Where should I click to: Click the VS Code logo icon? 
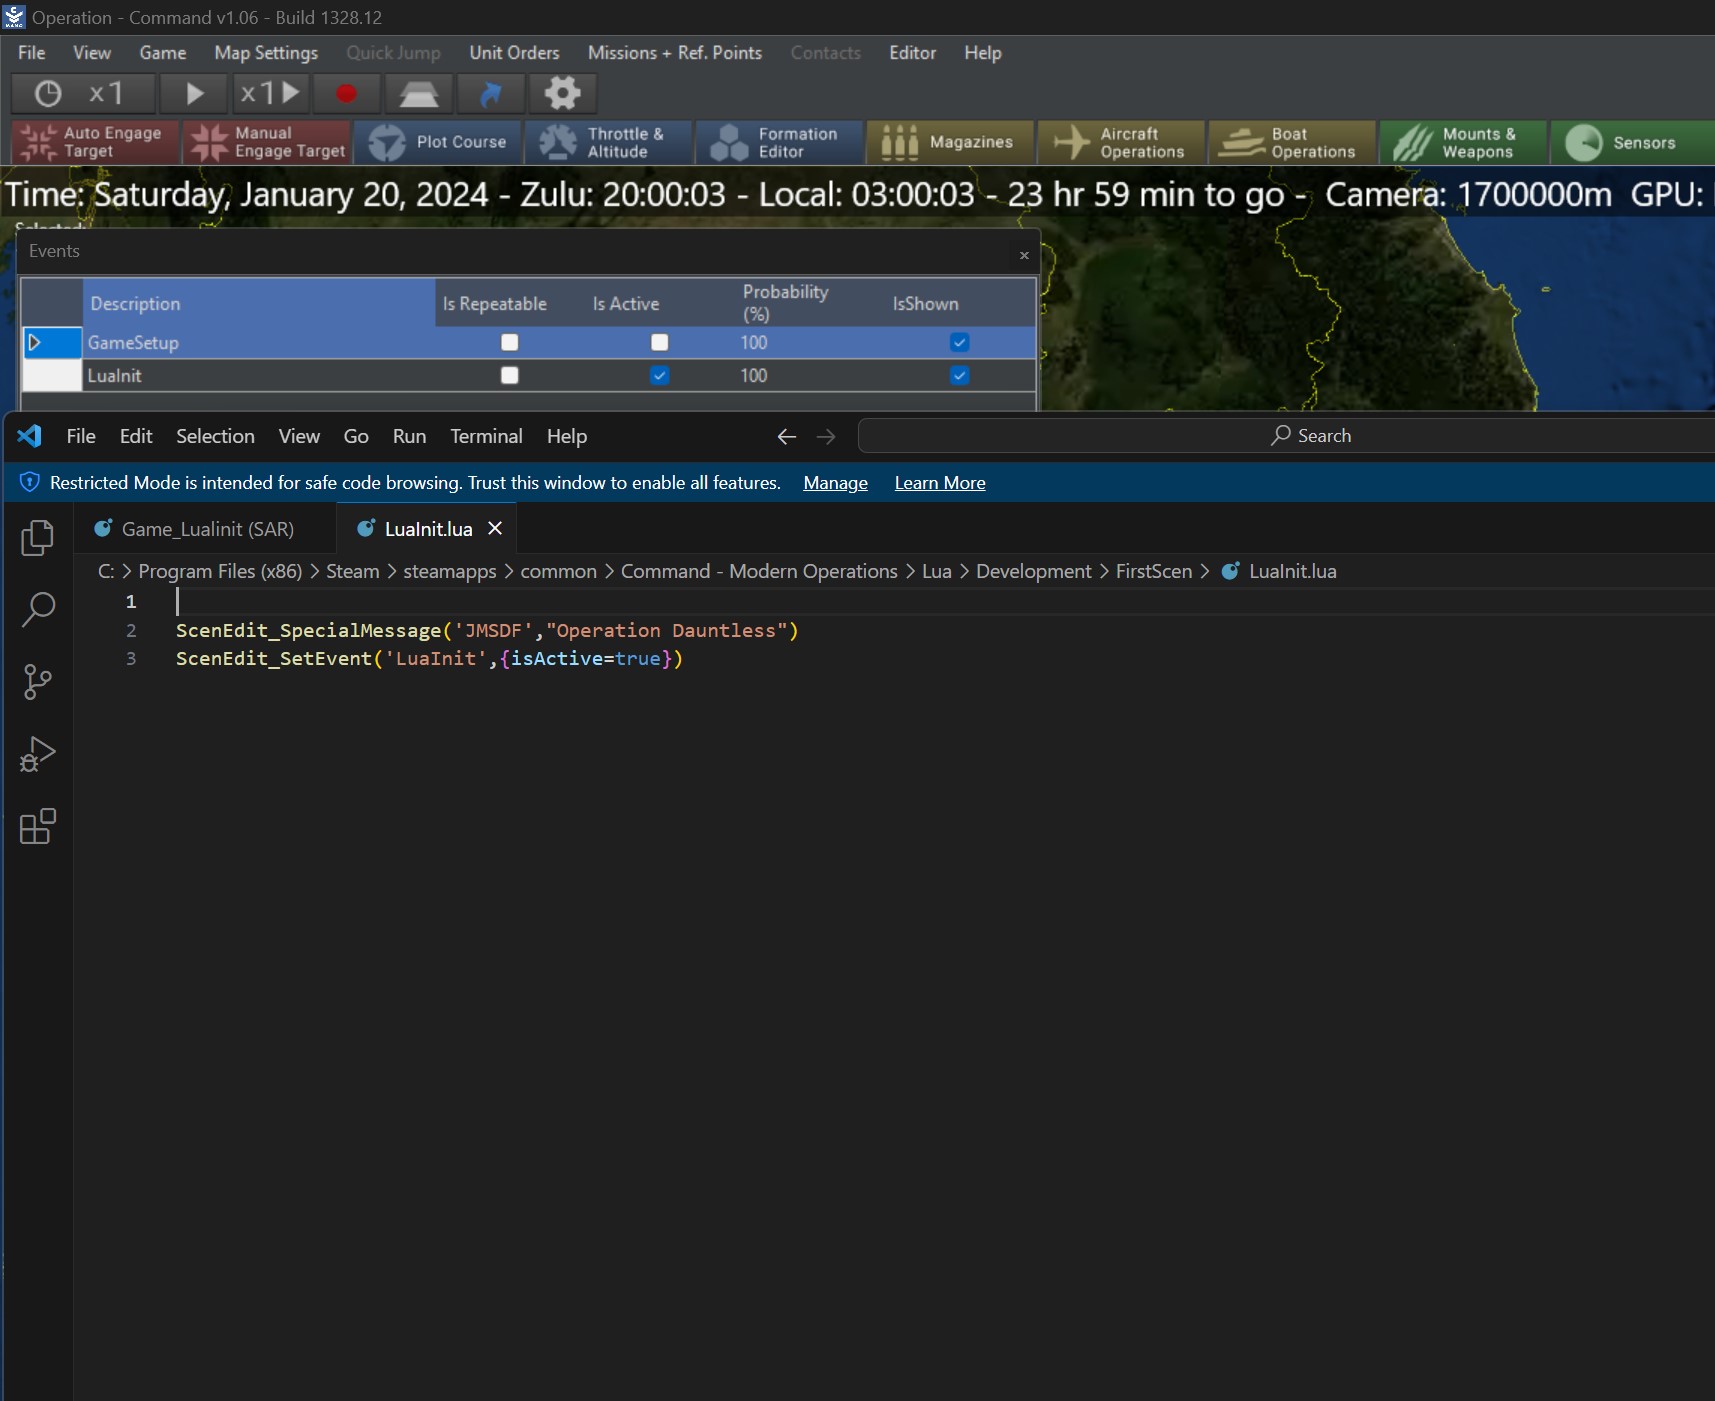point(30,436)
